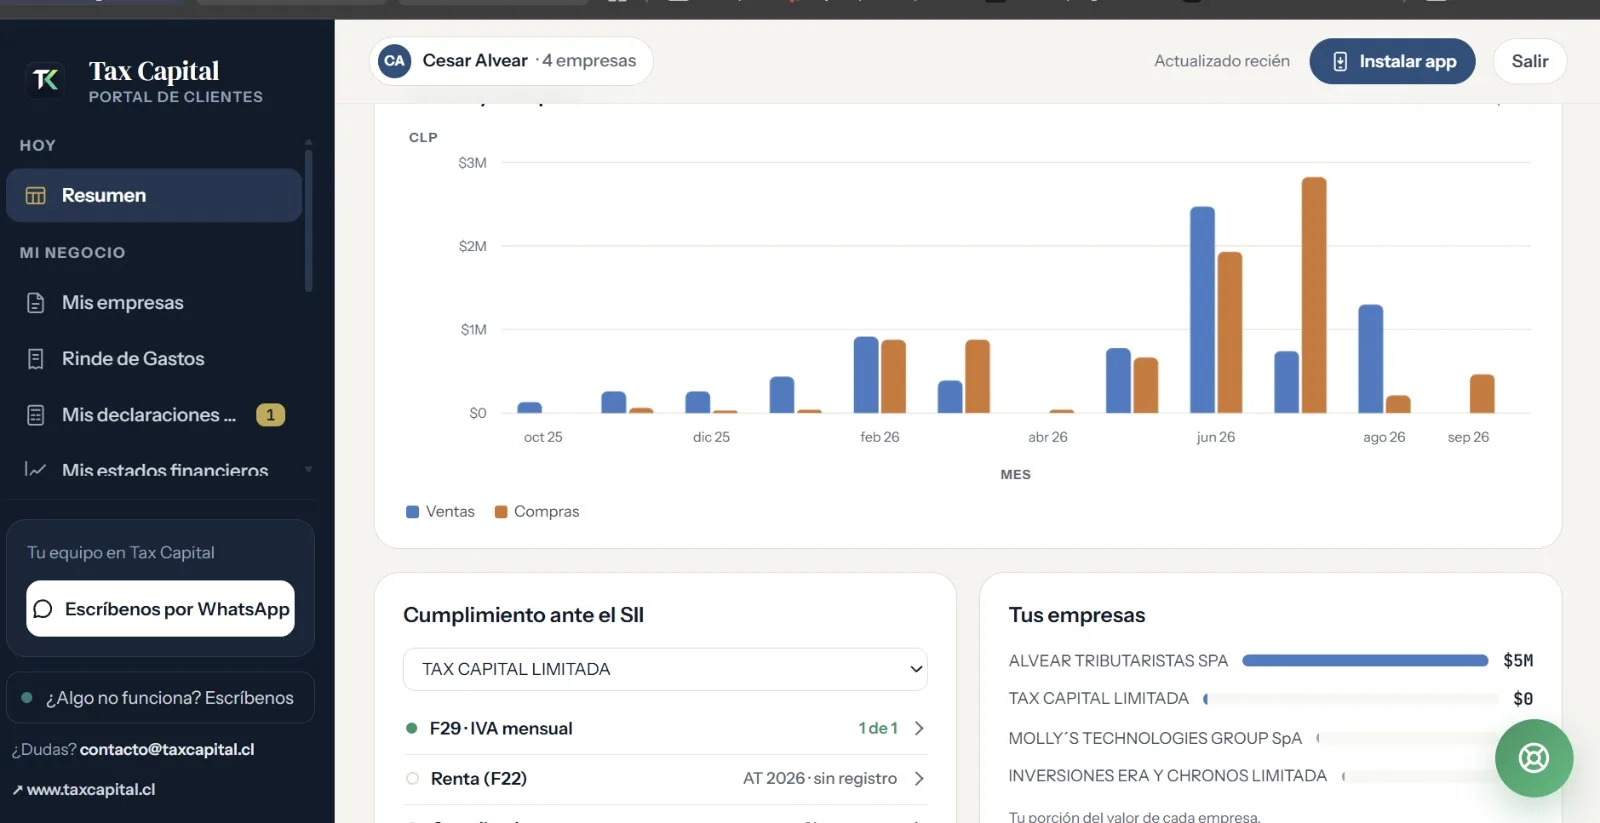This screenshot has width=1600, height=823.
Task: Click INVERSIONES ERA Y CHRONOS LIMITADA row
Action: (x=1270, y=776)
